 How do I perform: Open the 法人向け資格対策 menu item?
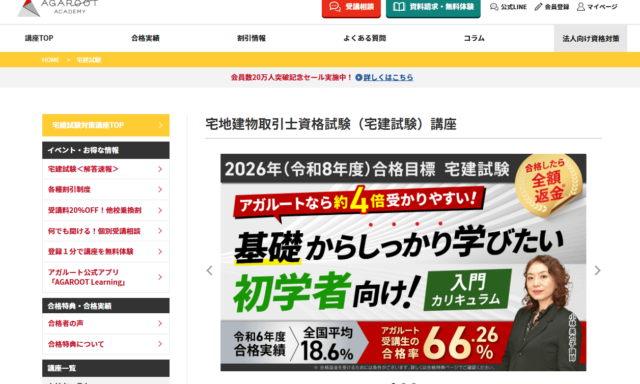(x=591, y=38)
